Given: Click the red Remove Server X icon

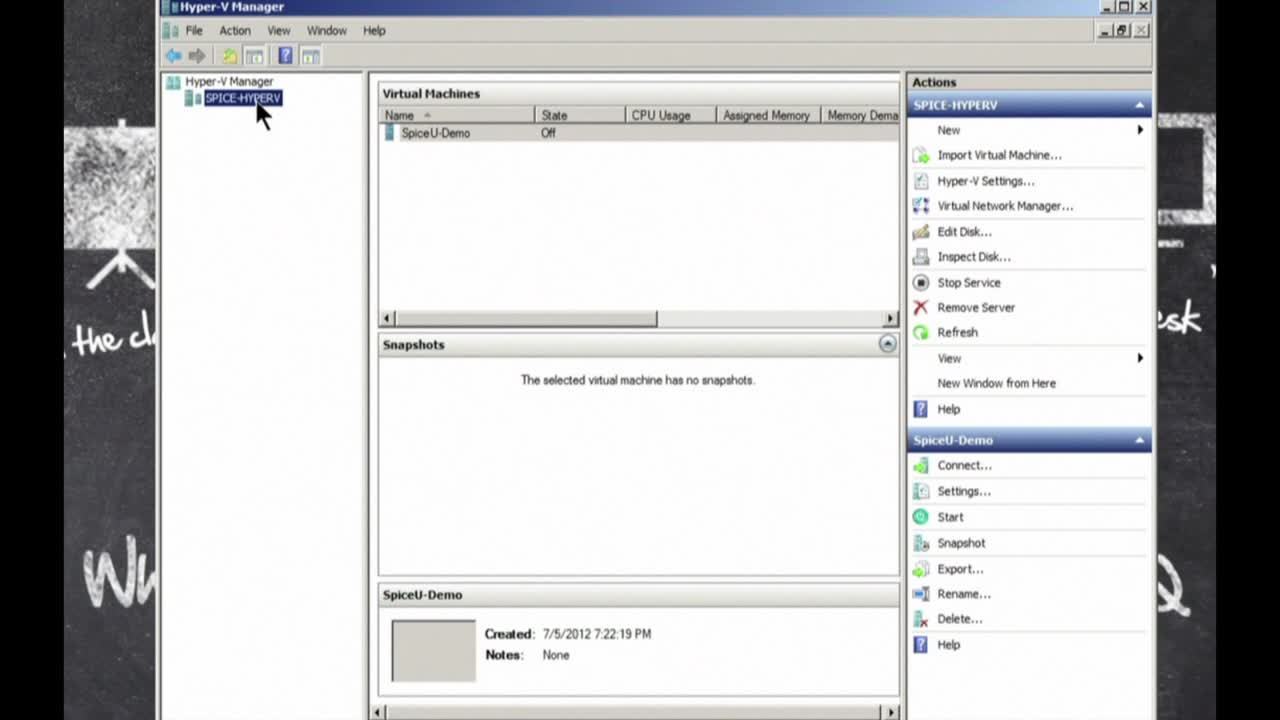Looking at the screenshot, I should coord(921,308).
